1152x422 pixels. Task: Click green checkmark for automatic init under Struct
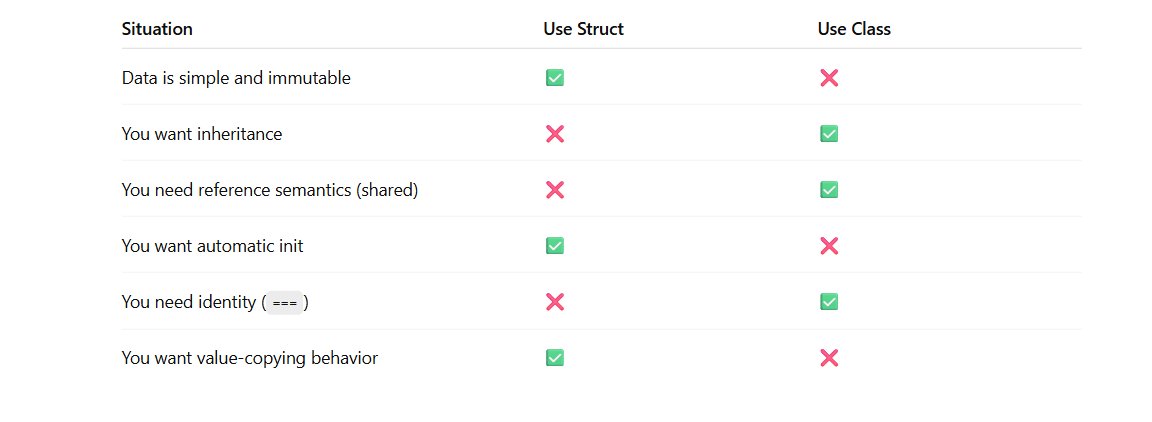tap(555, 246)
